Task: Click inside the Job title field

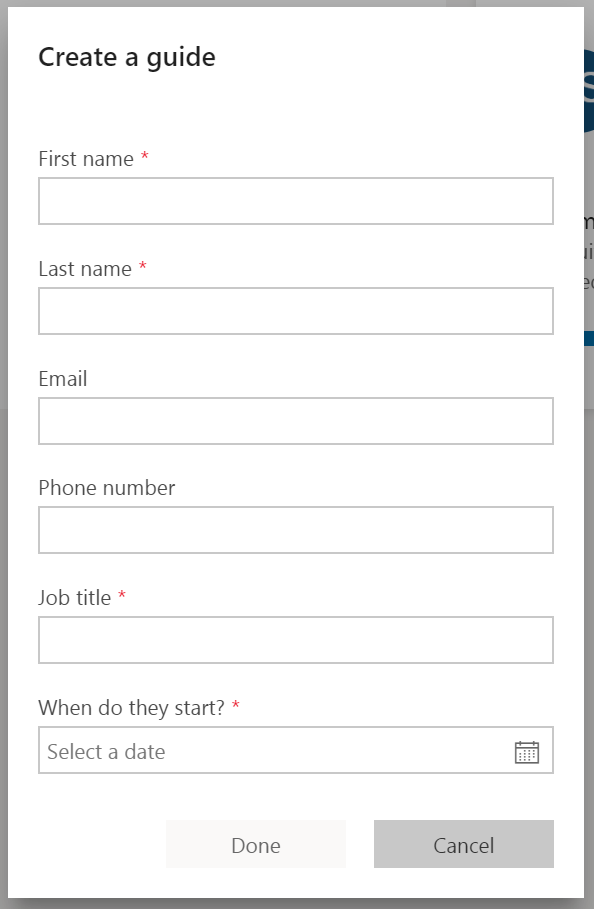Action: [x=295, y=640]
